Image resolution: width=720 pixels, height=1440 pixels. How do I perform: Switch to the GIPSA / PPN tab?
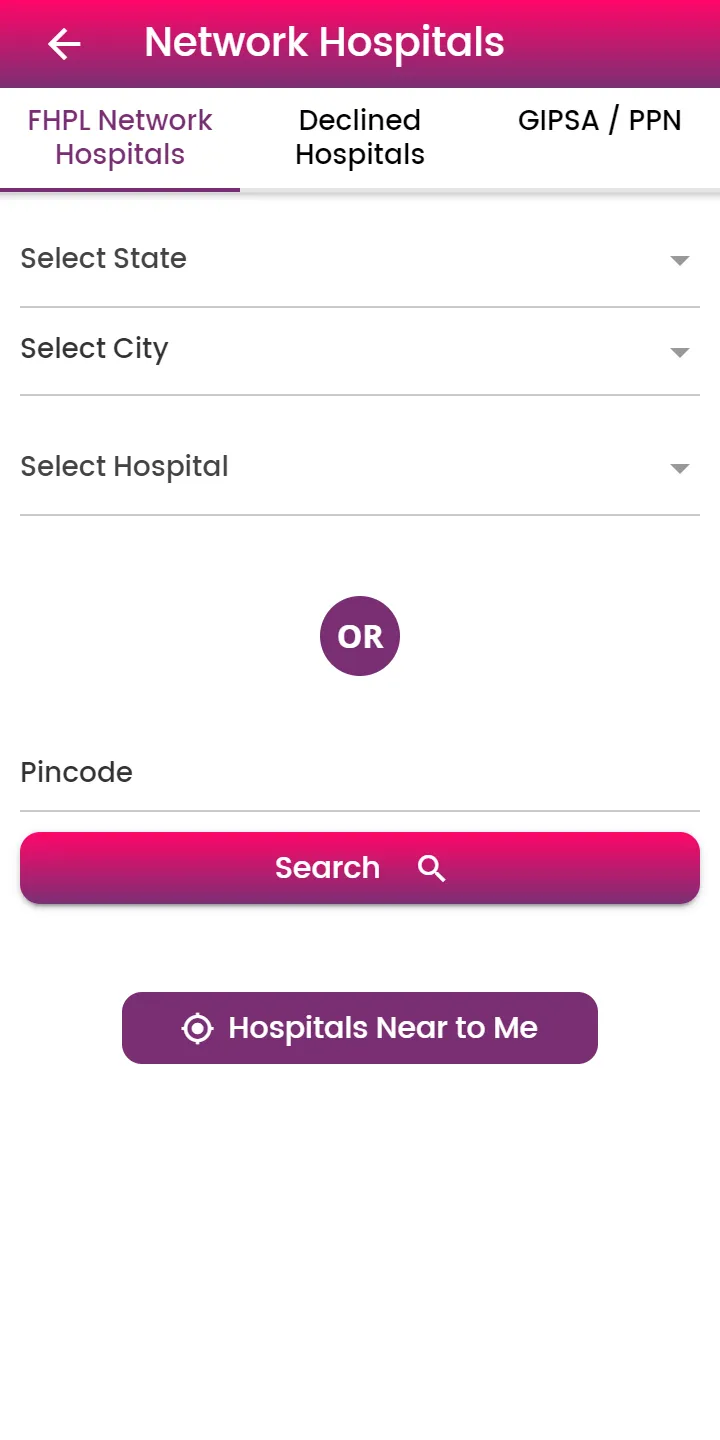tap(599, 121)
